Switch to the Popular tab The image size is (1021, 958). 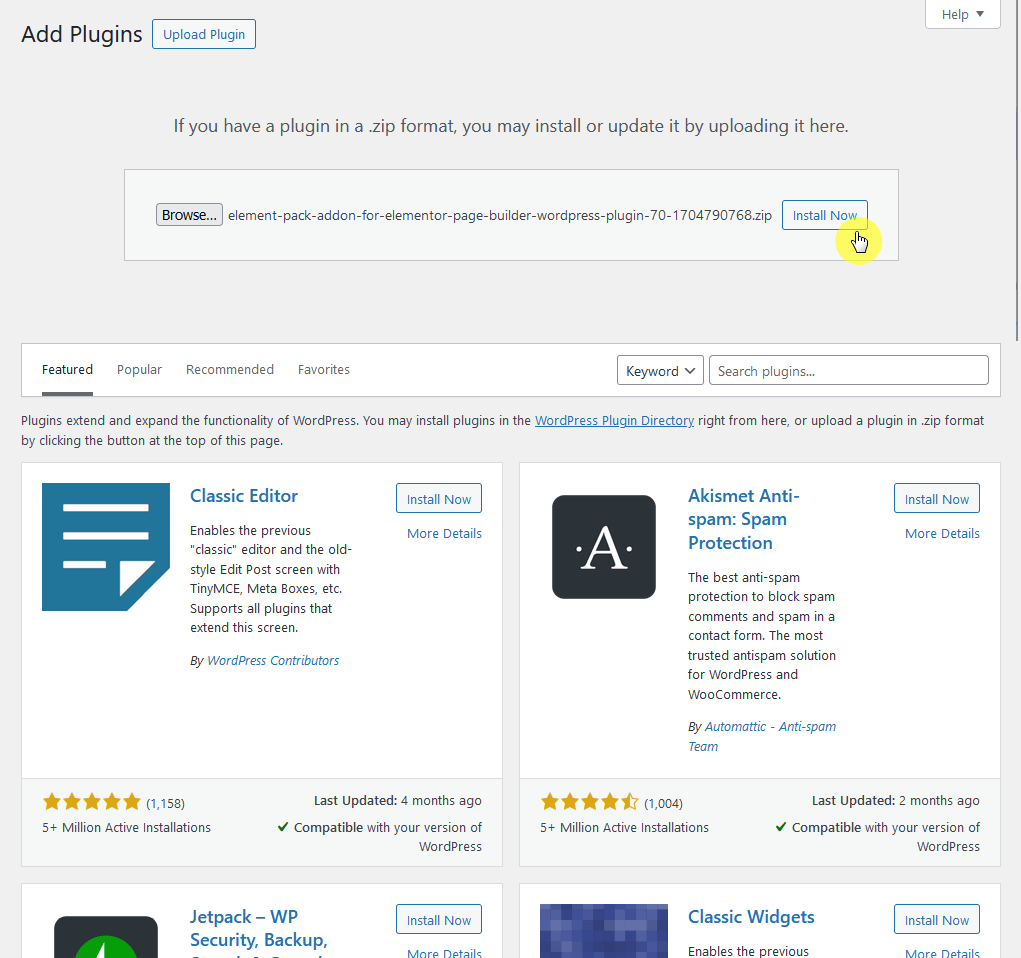point(139,369)
